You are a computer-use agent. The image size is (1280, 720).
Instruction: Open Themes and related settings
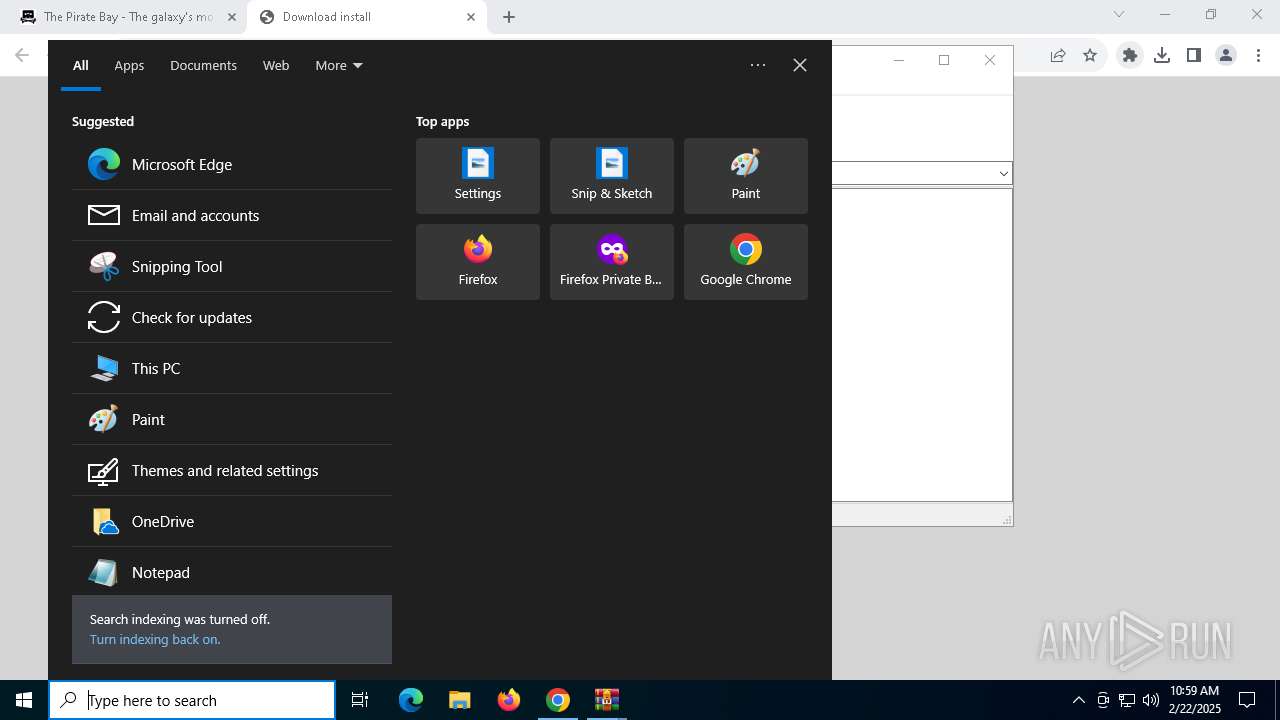click(232, 470)
